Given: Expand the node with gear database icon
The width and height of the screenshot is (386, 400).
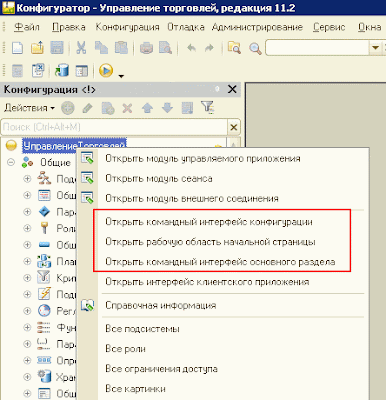Looking at the screenshot, I should pos(27,377).
